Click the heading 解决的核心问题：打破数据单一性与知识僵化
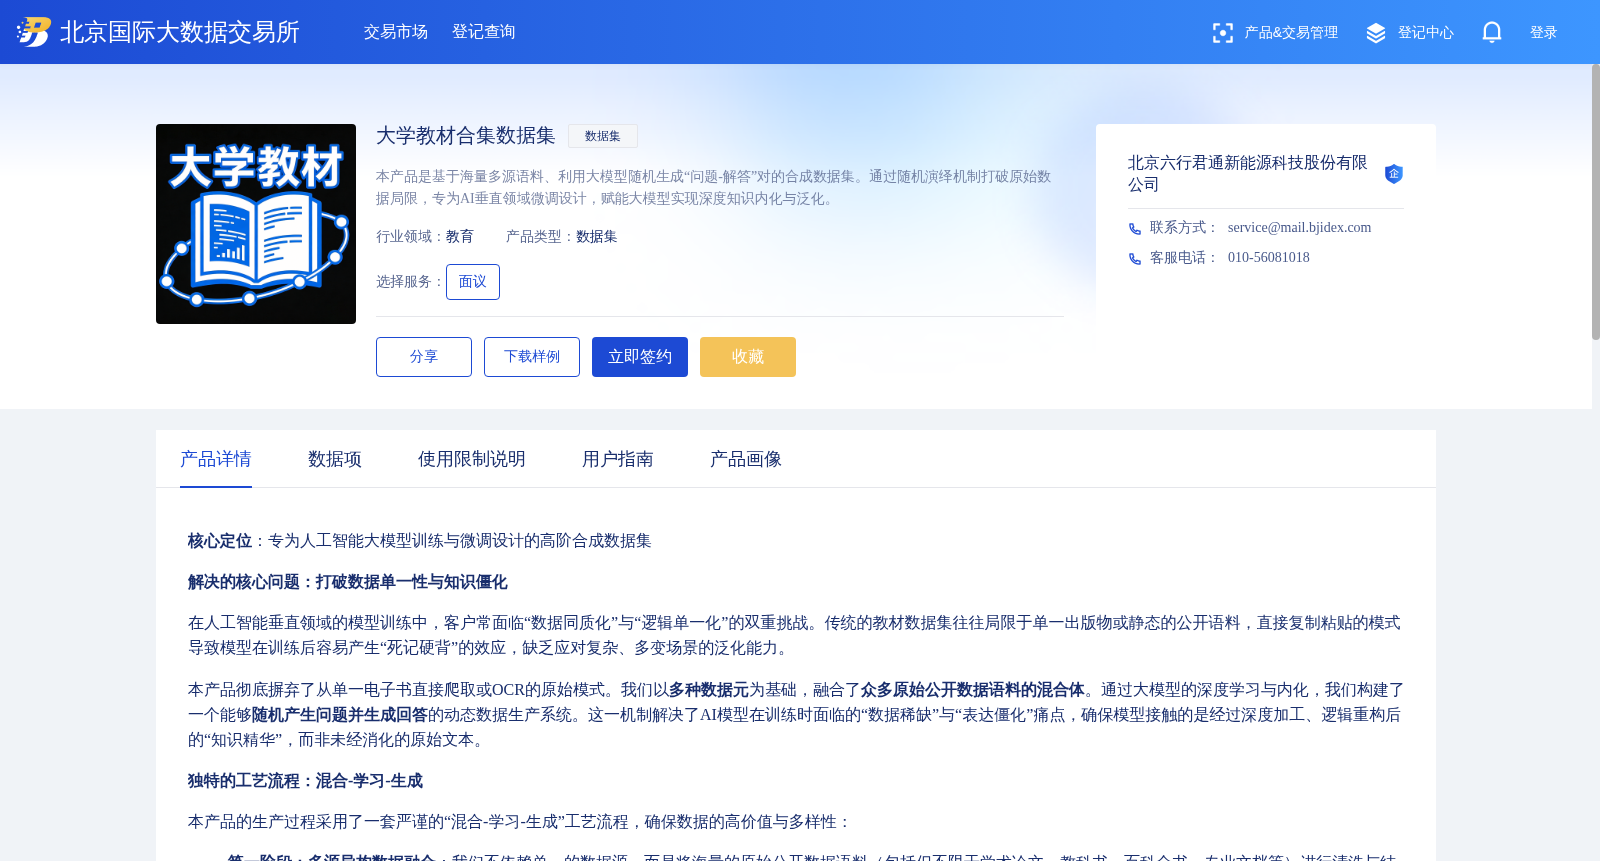 [348, 582]
